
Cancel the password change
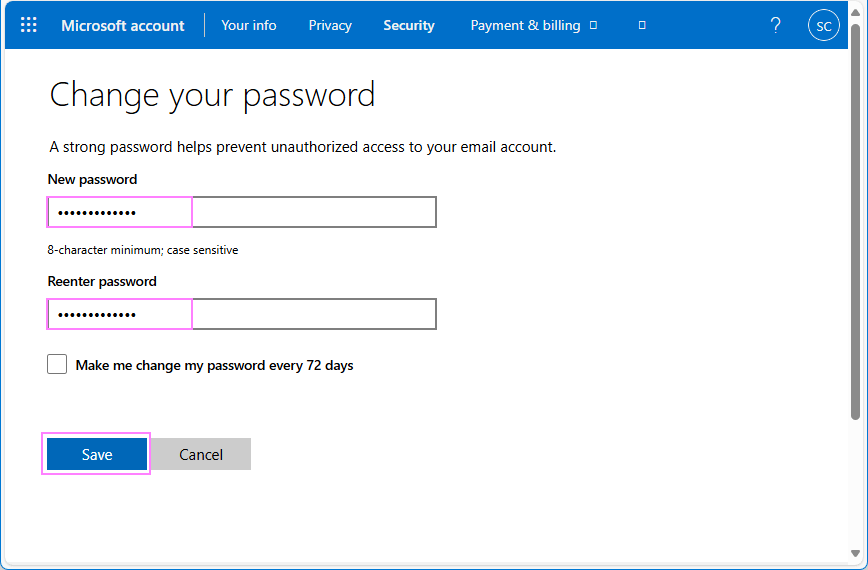tap(201, 454)
